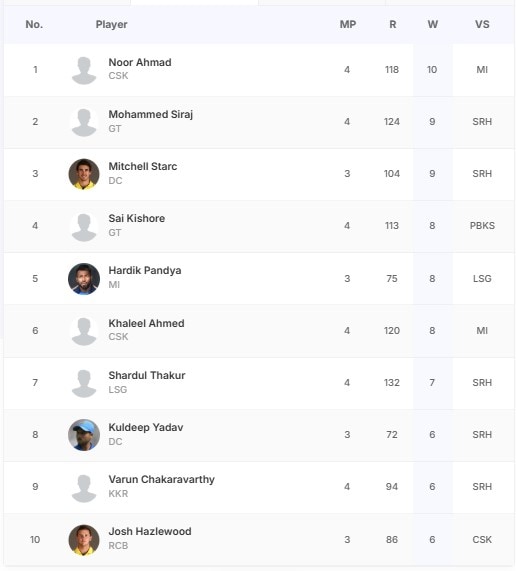Click Khaleel Ahmed's placeholder avatar

coord(84,331)
